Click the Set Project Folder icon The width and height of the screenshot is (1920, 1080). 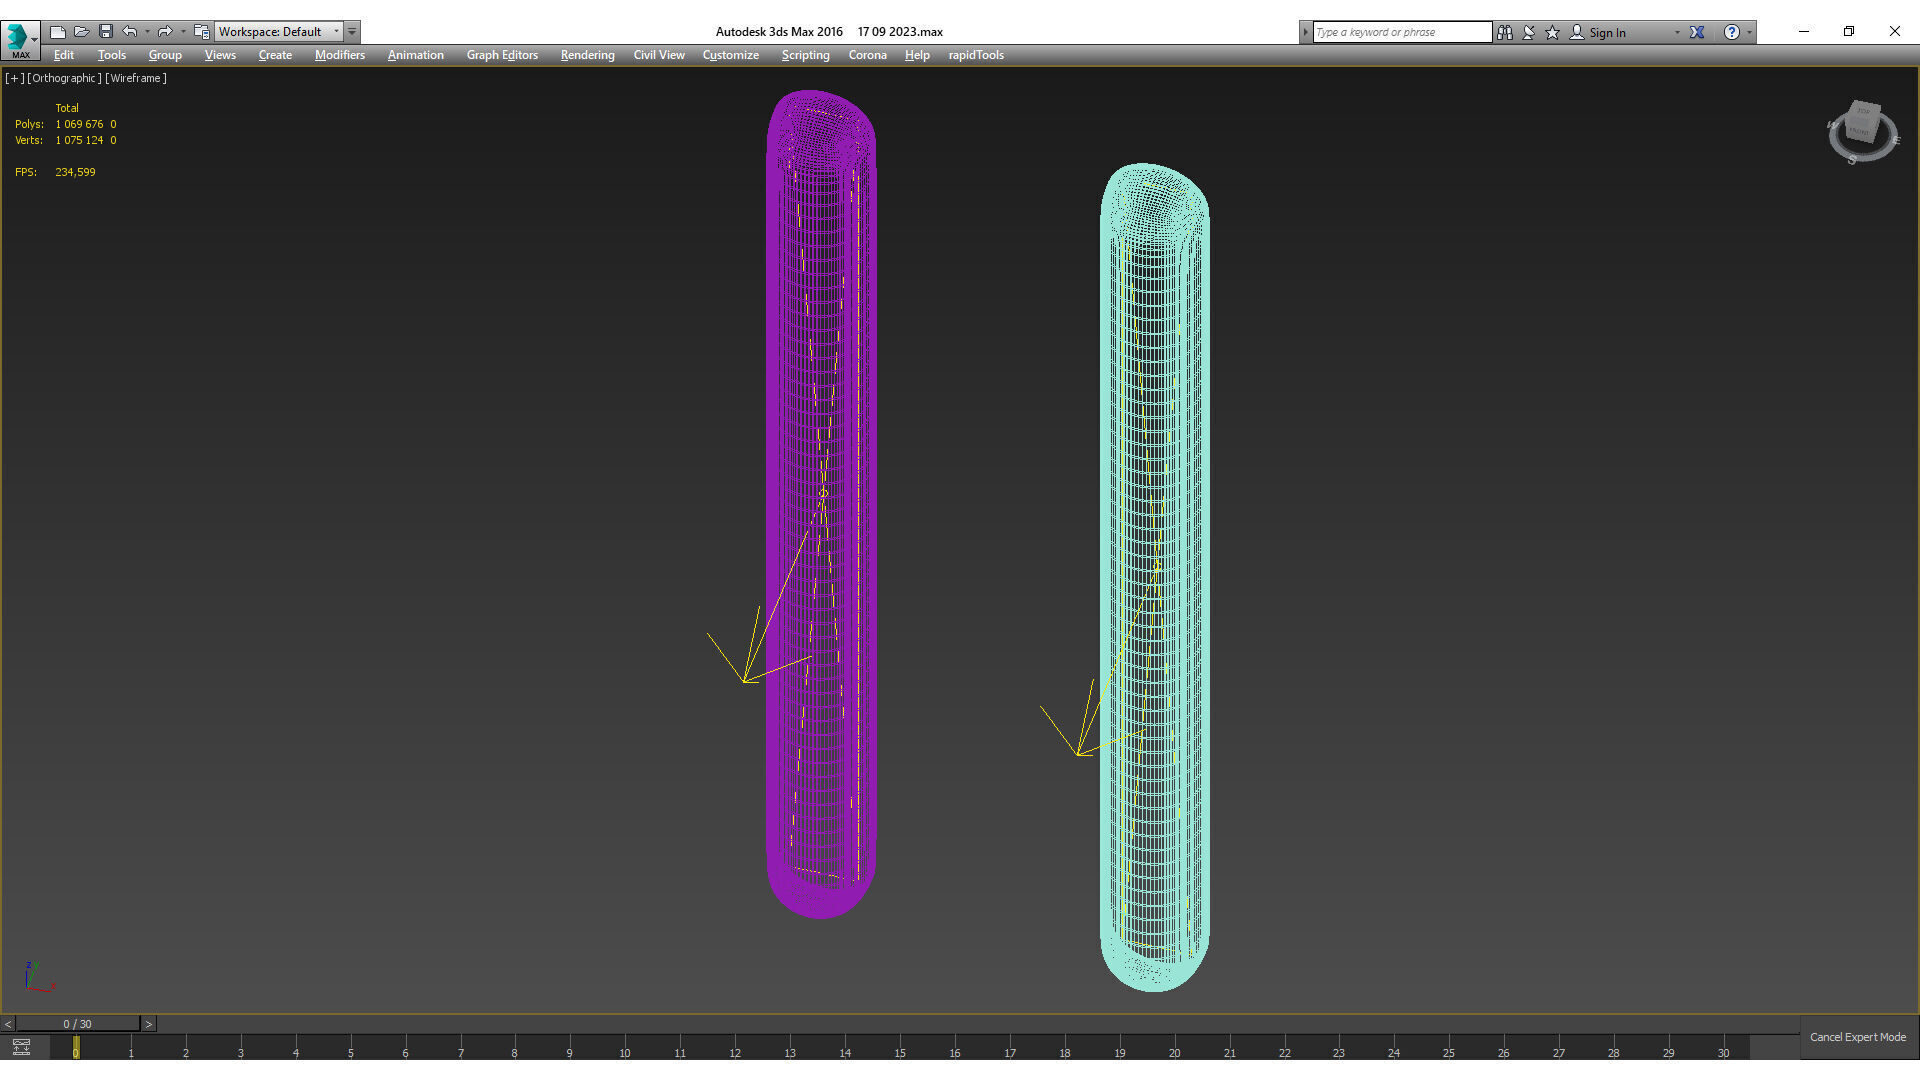coord(201,32)
